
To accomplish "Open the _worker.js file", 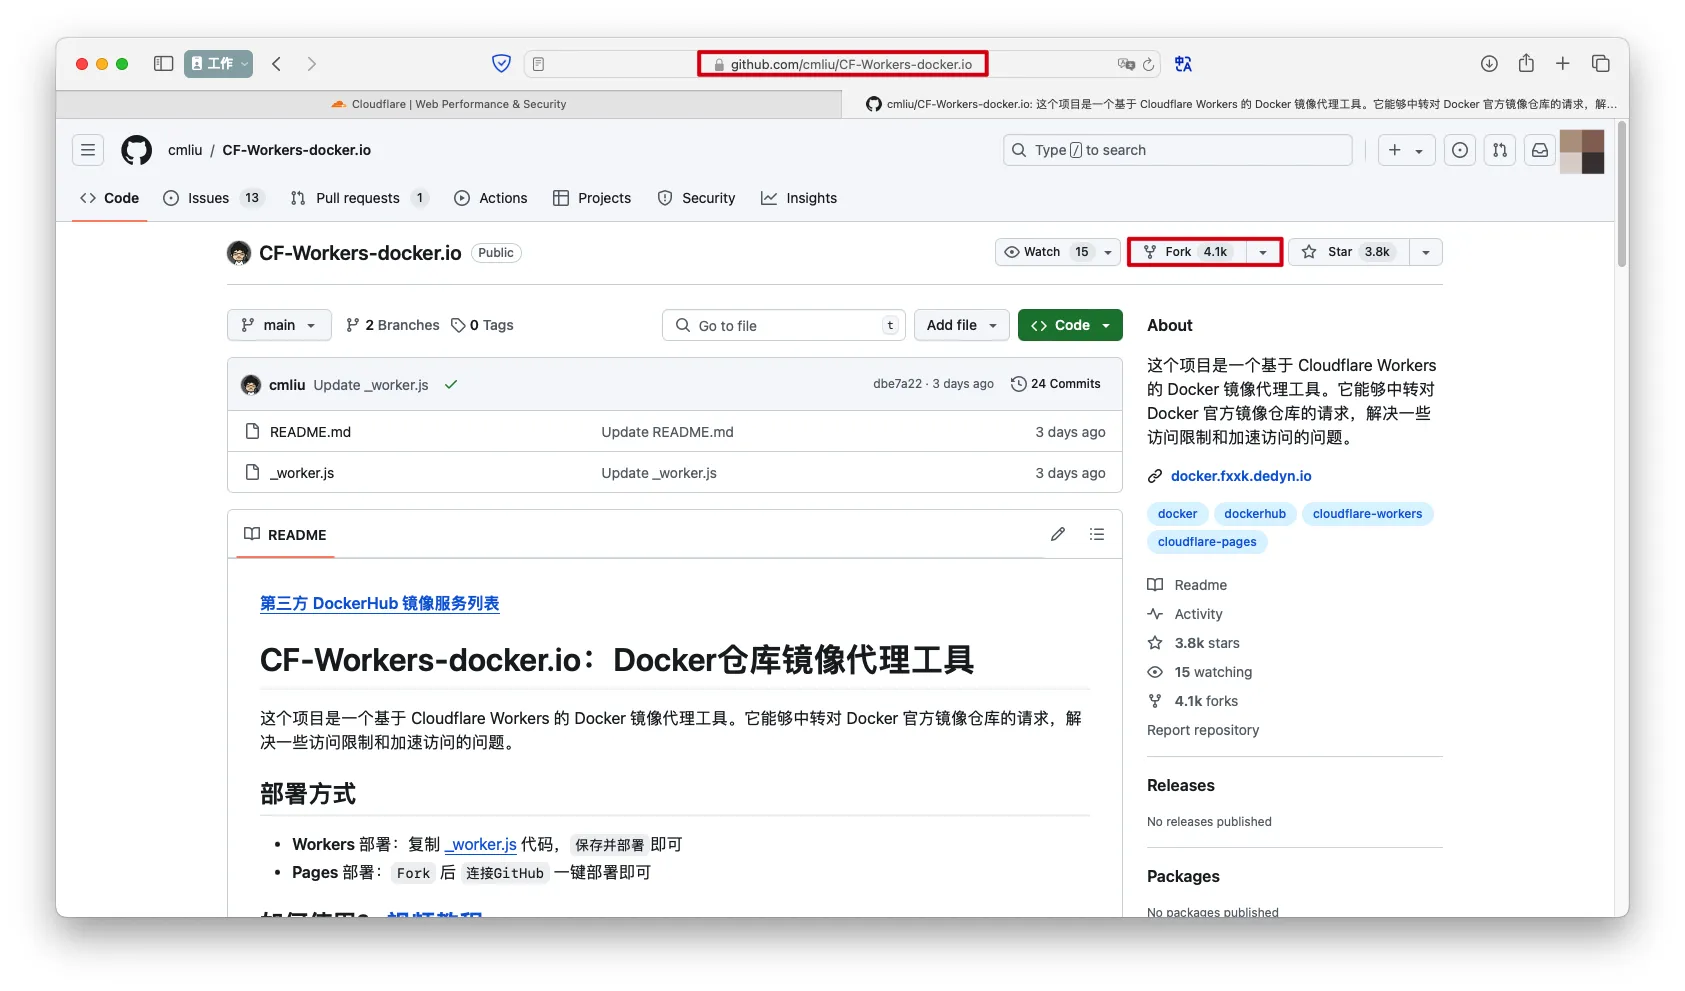I will tap(302, 473).
